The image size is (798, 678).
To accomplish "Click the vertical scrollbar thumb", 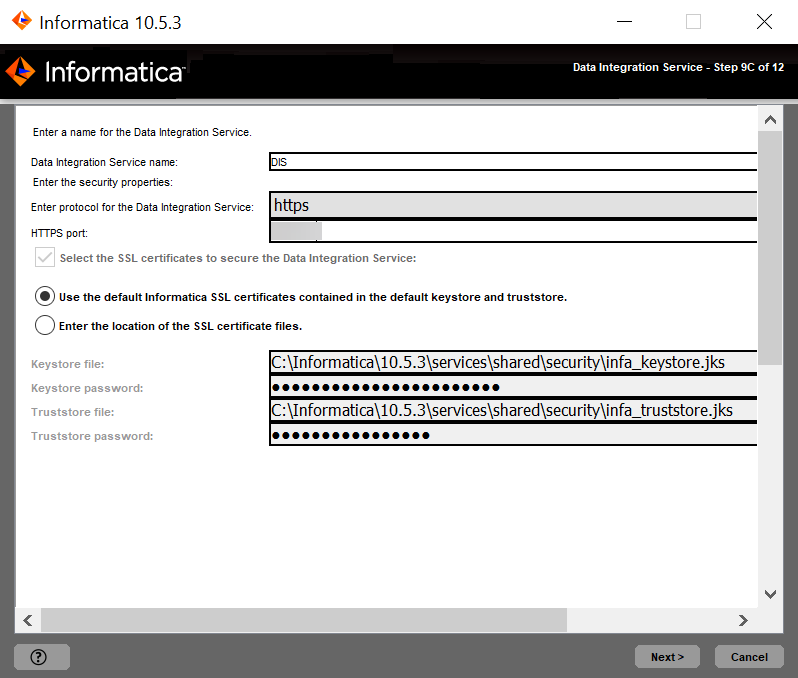I will click(x=770, y=248).
